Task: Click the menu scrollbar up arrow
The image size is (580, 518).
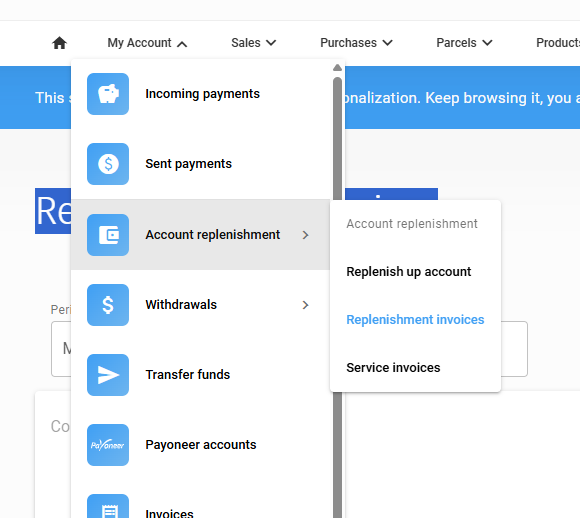Action: click(x=337, y=67)
